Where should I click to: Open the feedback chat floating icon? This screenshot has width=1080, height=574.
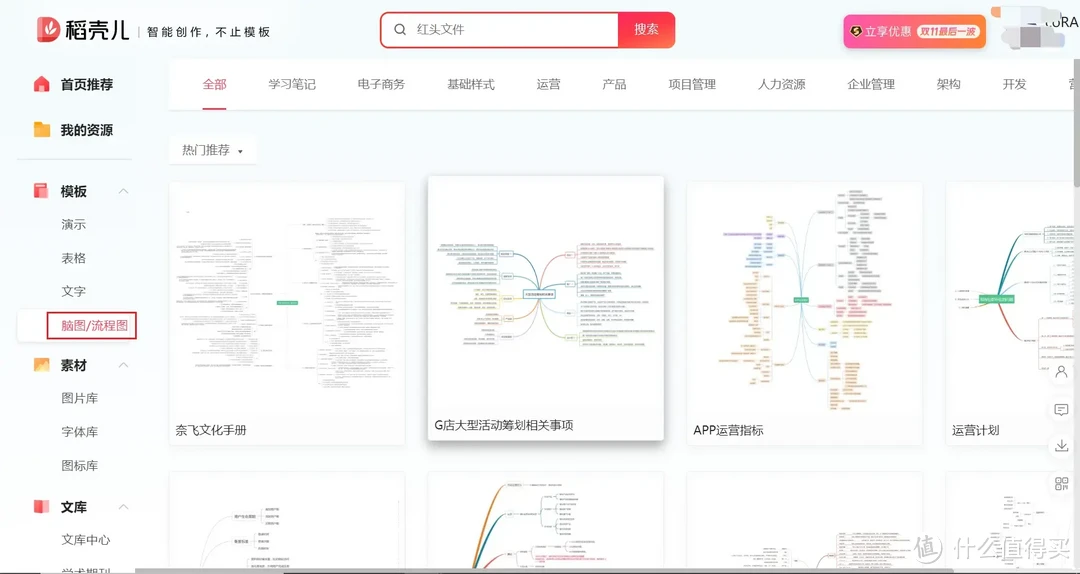1061,410
